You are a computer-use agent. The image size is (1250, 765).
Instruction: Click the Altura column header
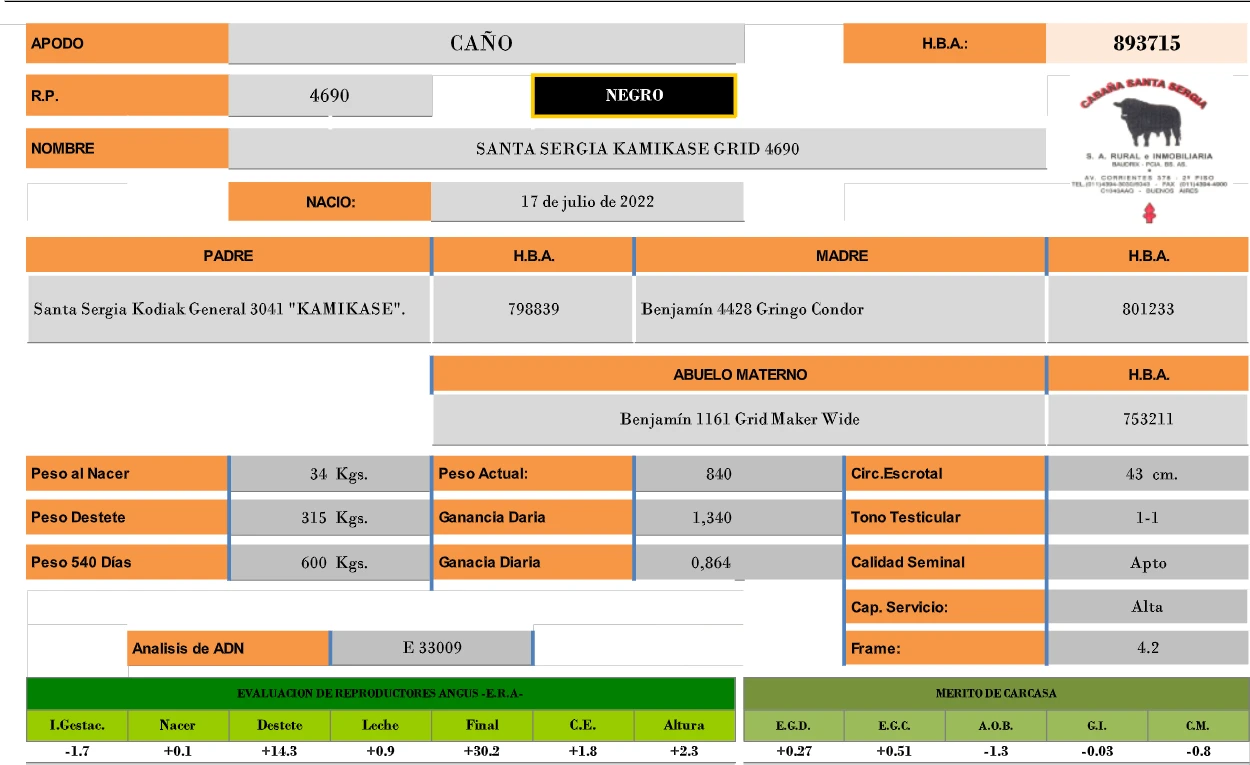click(x=684, y=725)
